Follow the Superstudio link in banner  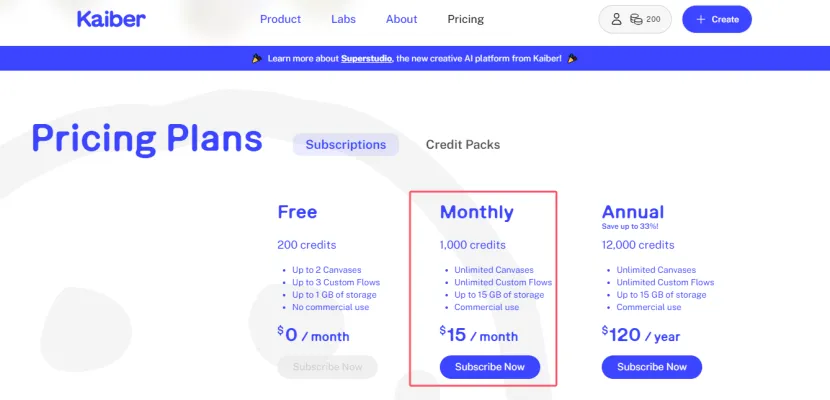tap(365, 59)
